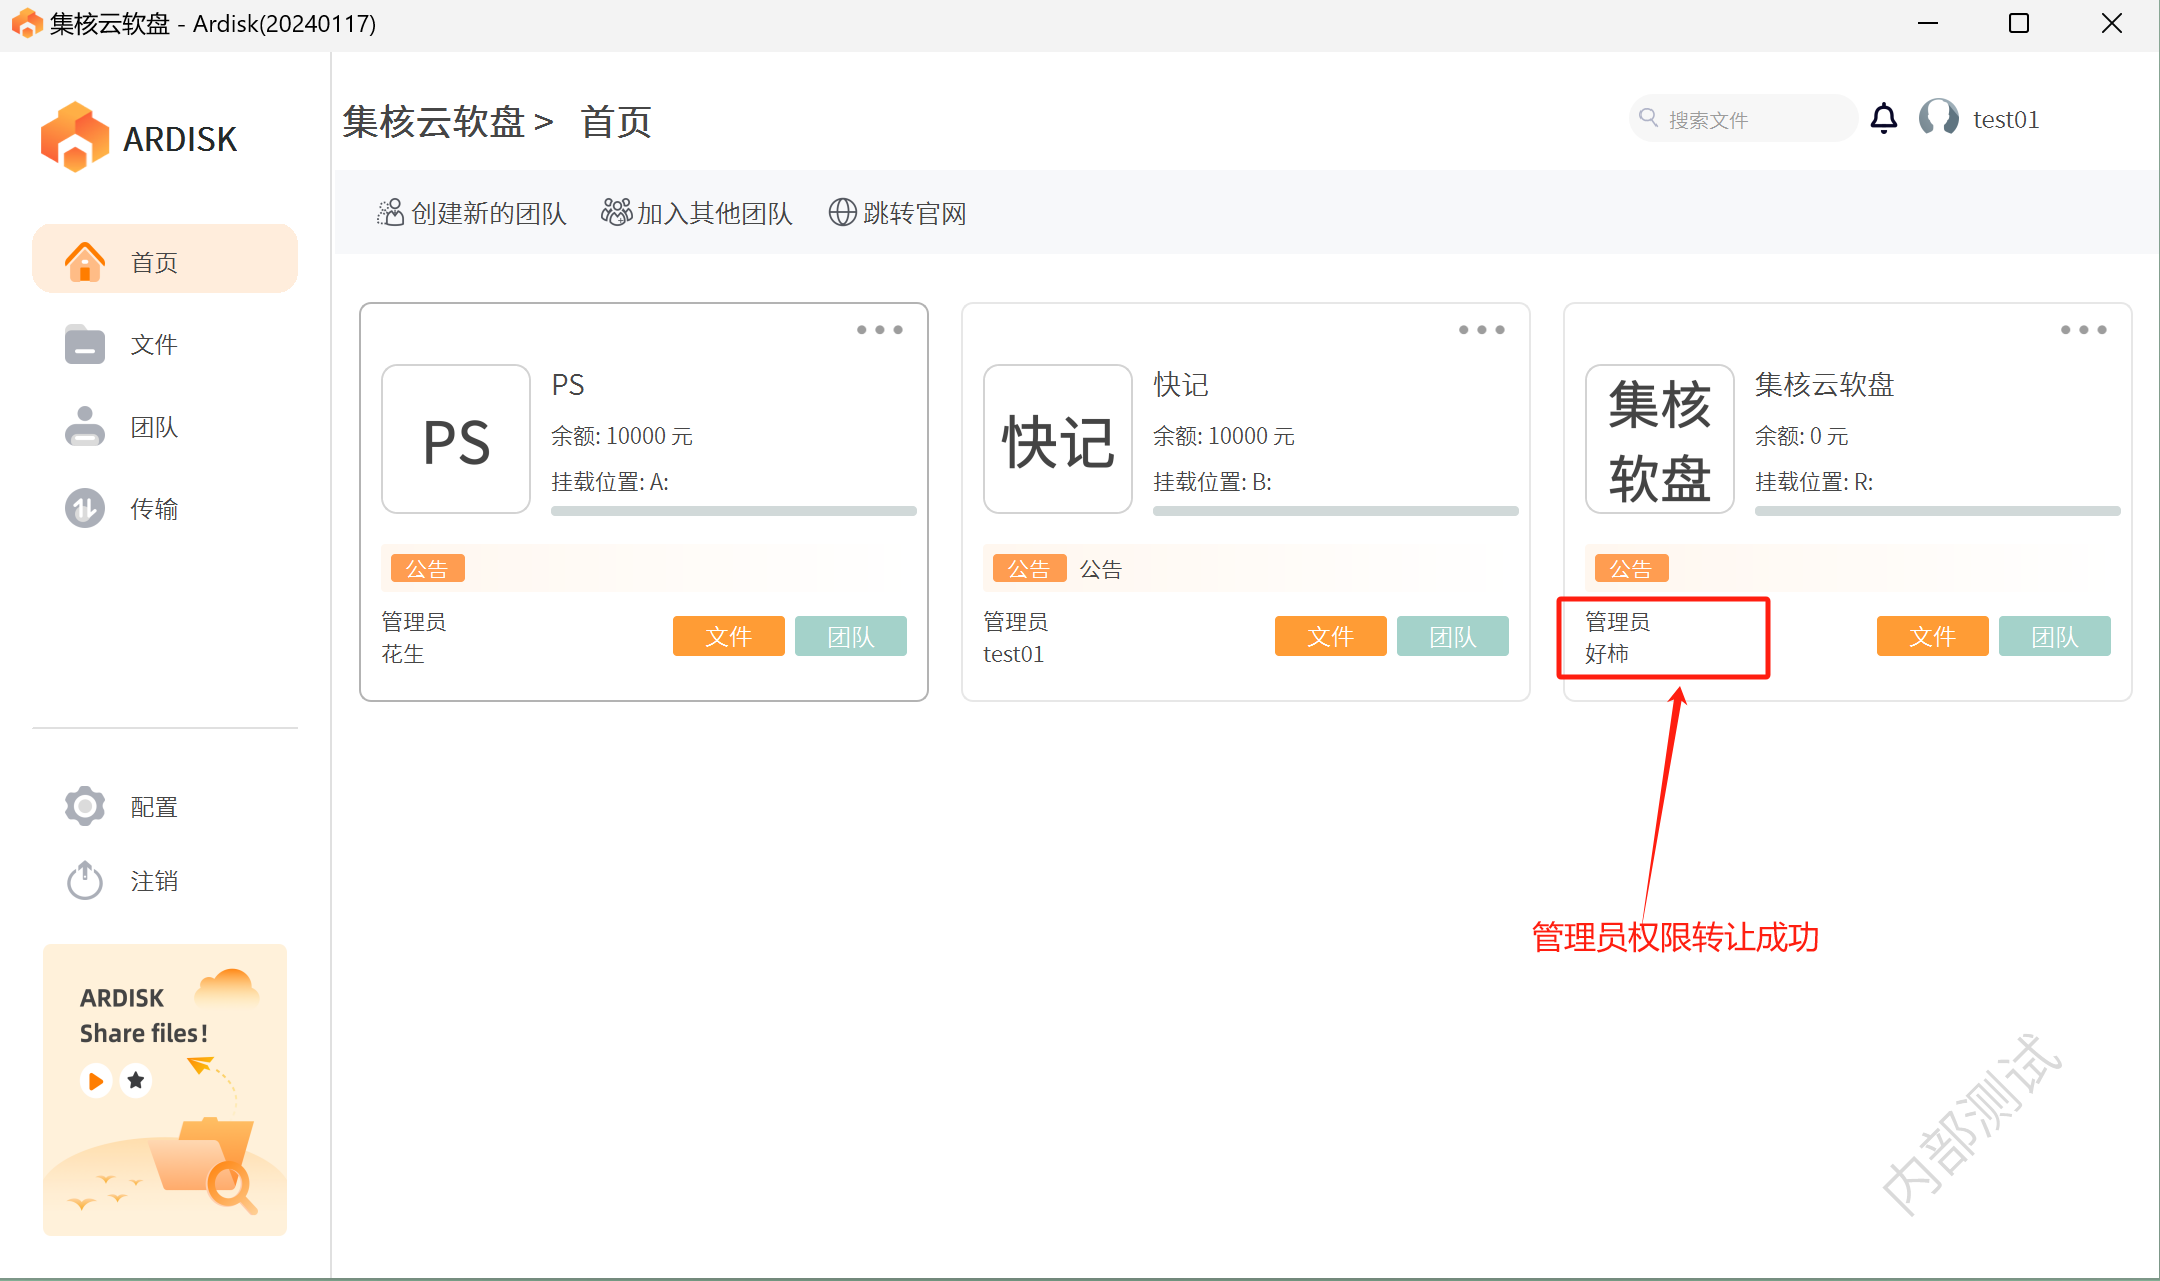Click orange 文件 button on PS card

[728, 636]
